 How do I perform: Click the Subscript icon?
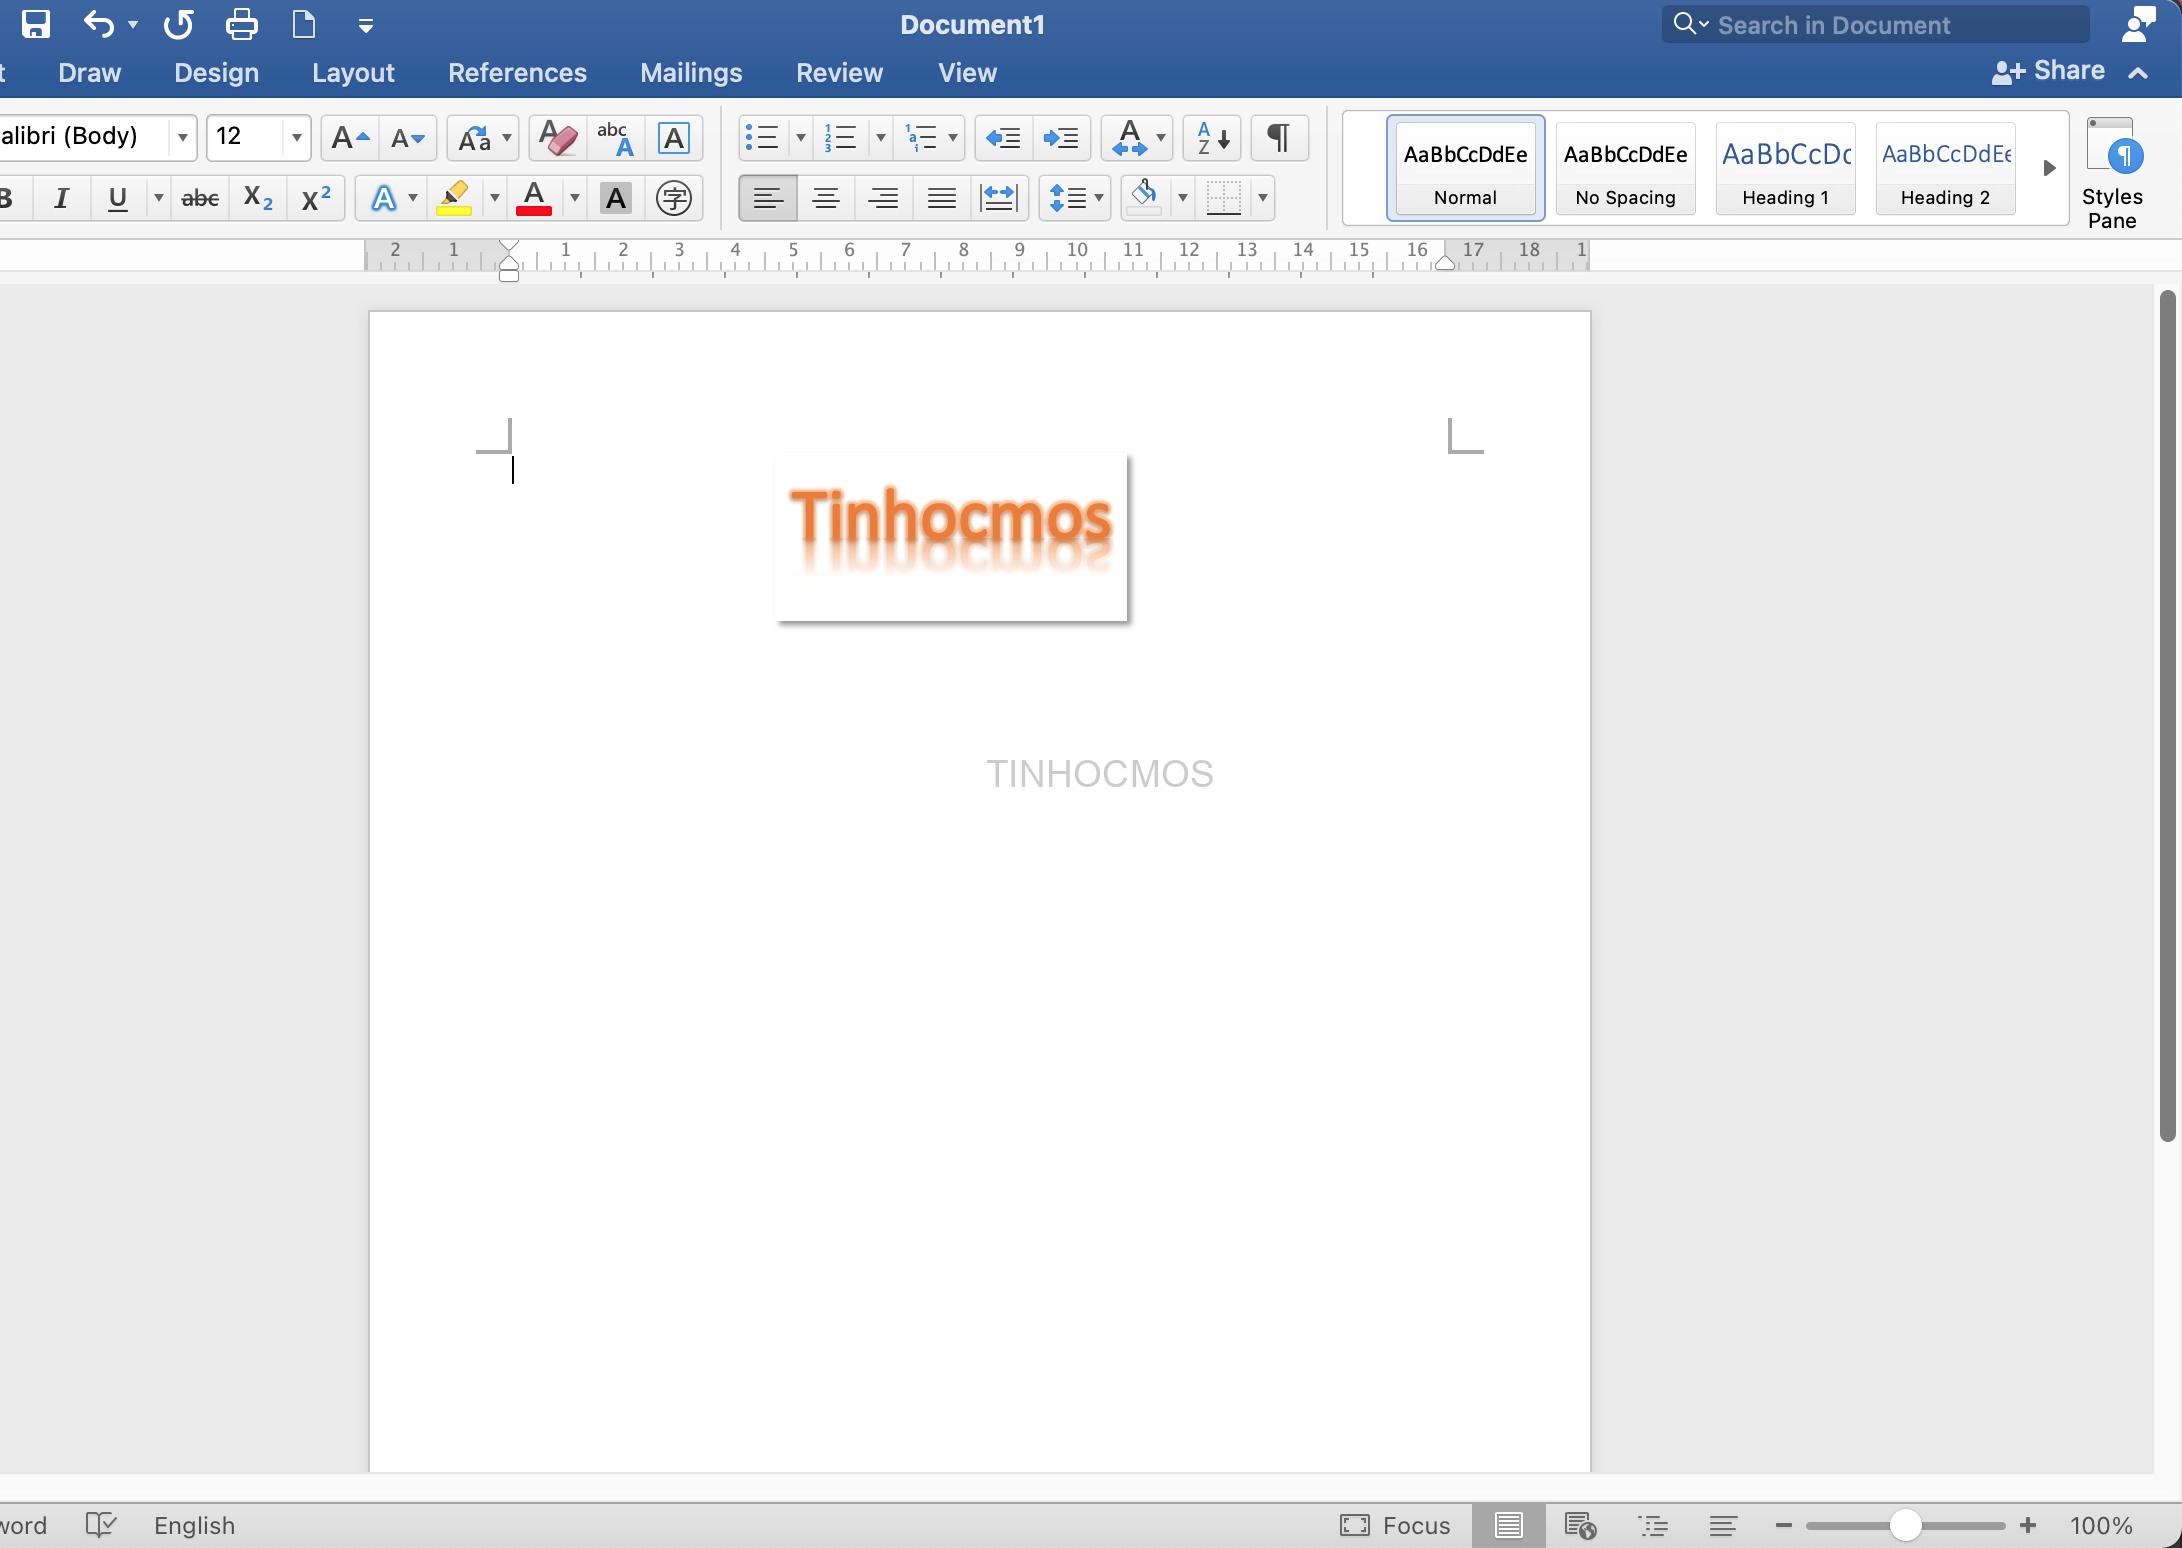[258, 198]
